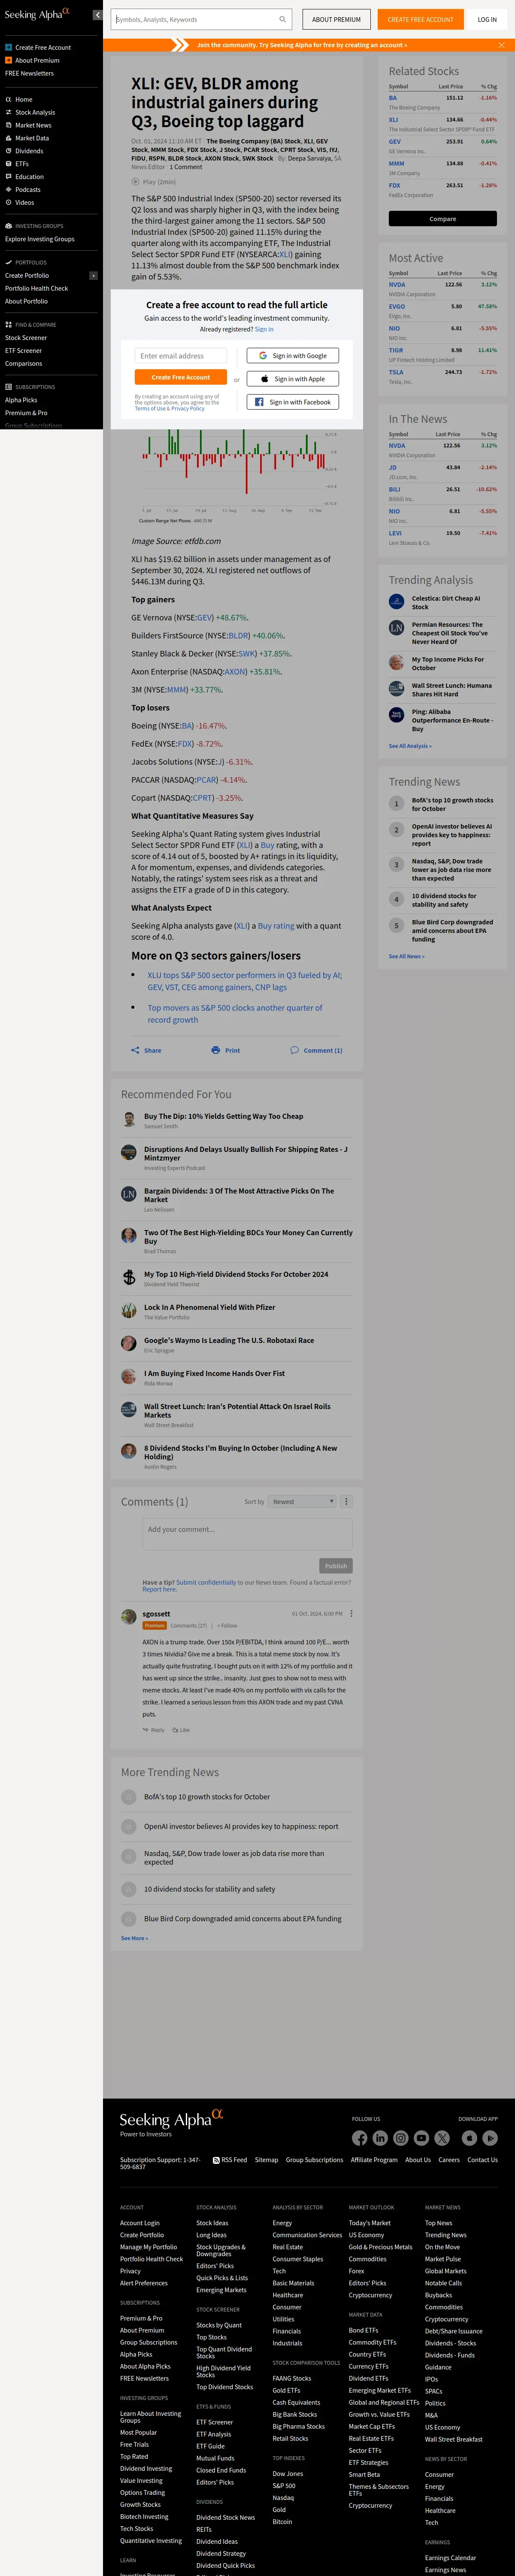Viewport: 515px width, 2576px height.
Task: Play the article audio (2min)
Action: (153, 182)
